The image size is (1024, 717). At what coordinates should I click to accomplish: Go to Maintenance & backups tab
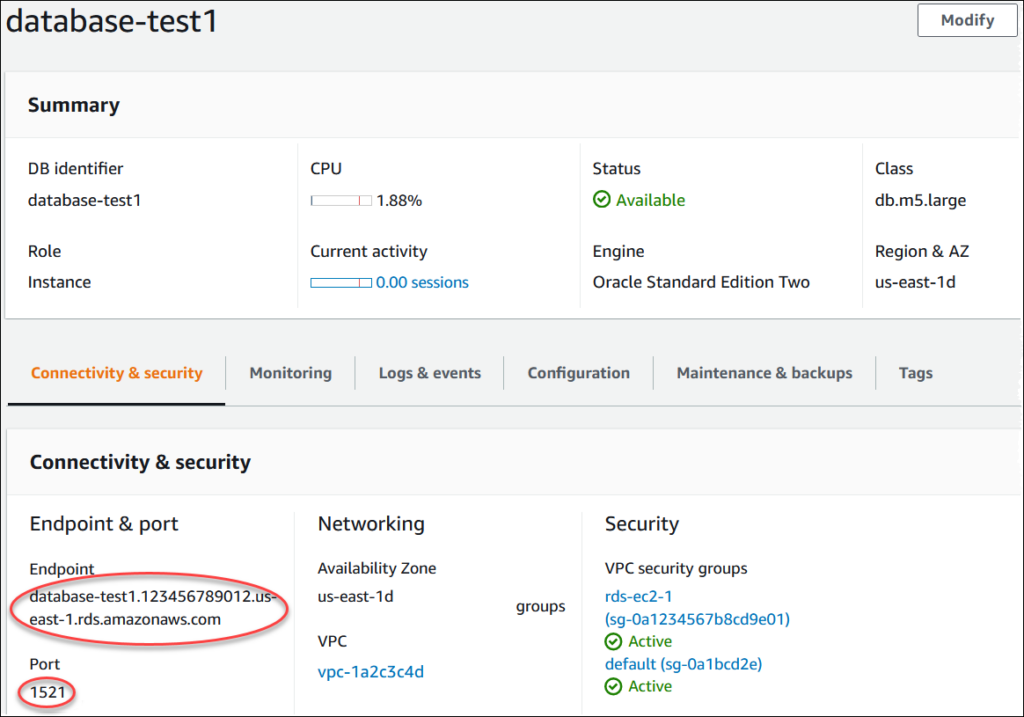[x=764, y=373]
